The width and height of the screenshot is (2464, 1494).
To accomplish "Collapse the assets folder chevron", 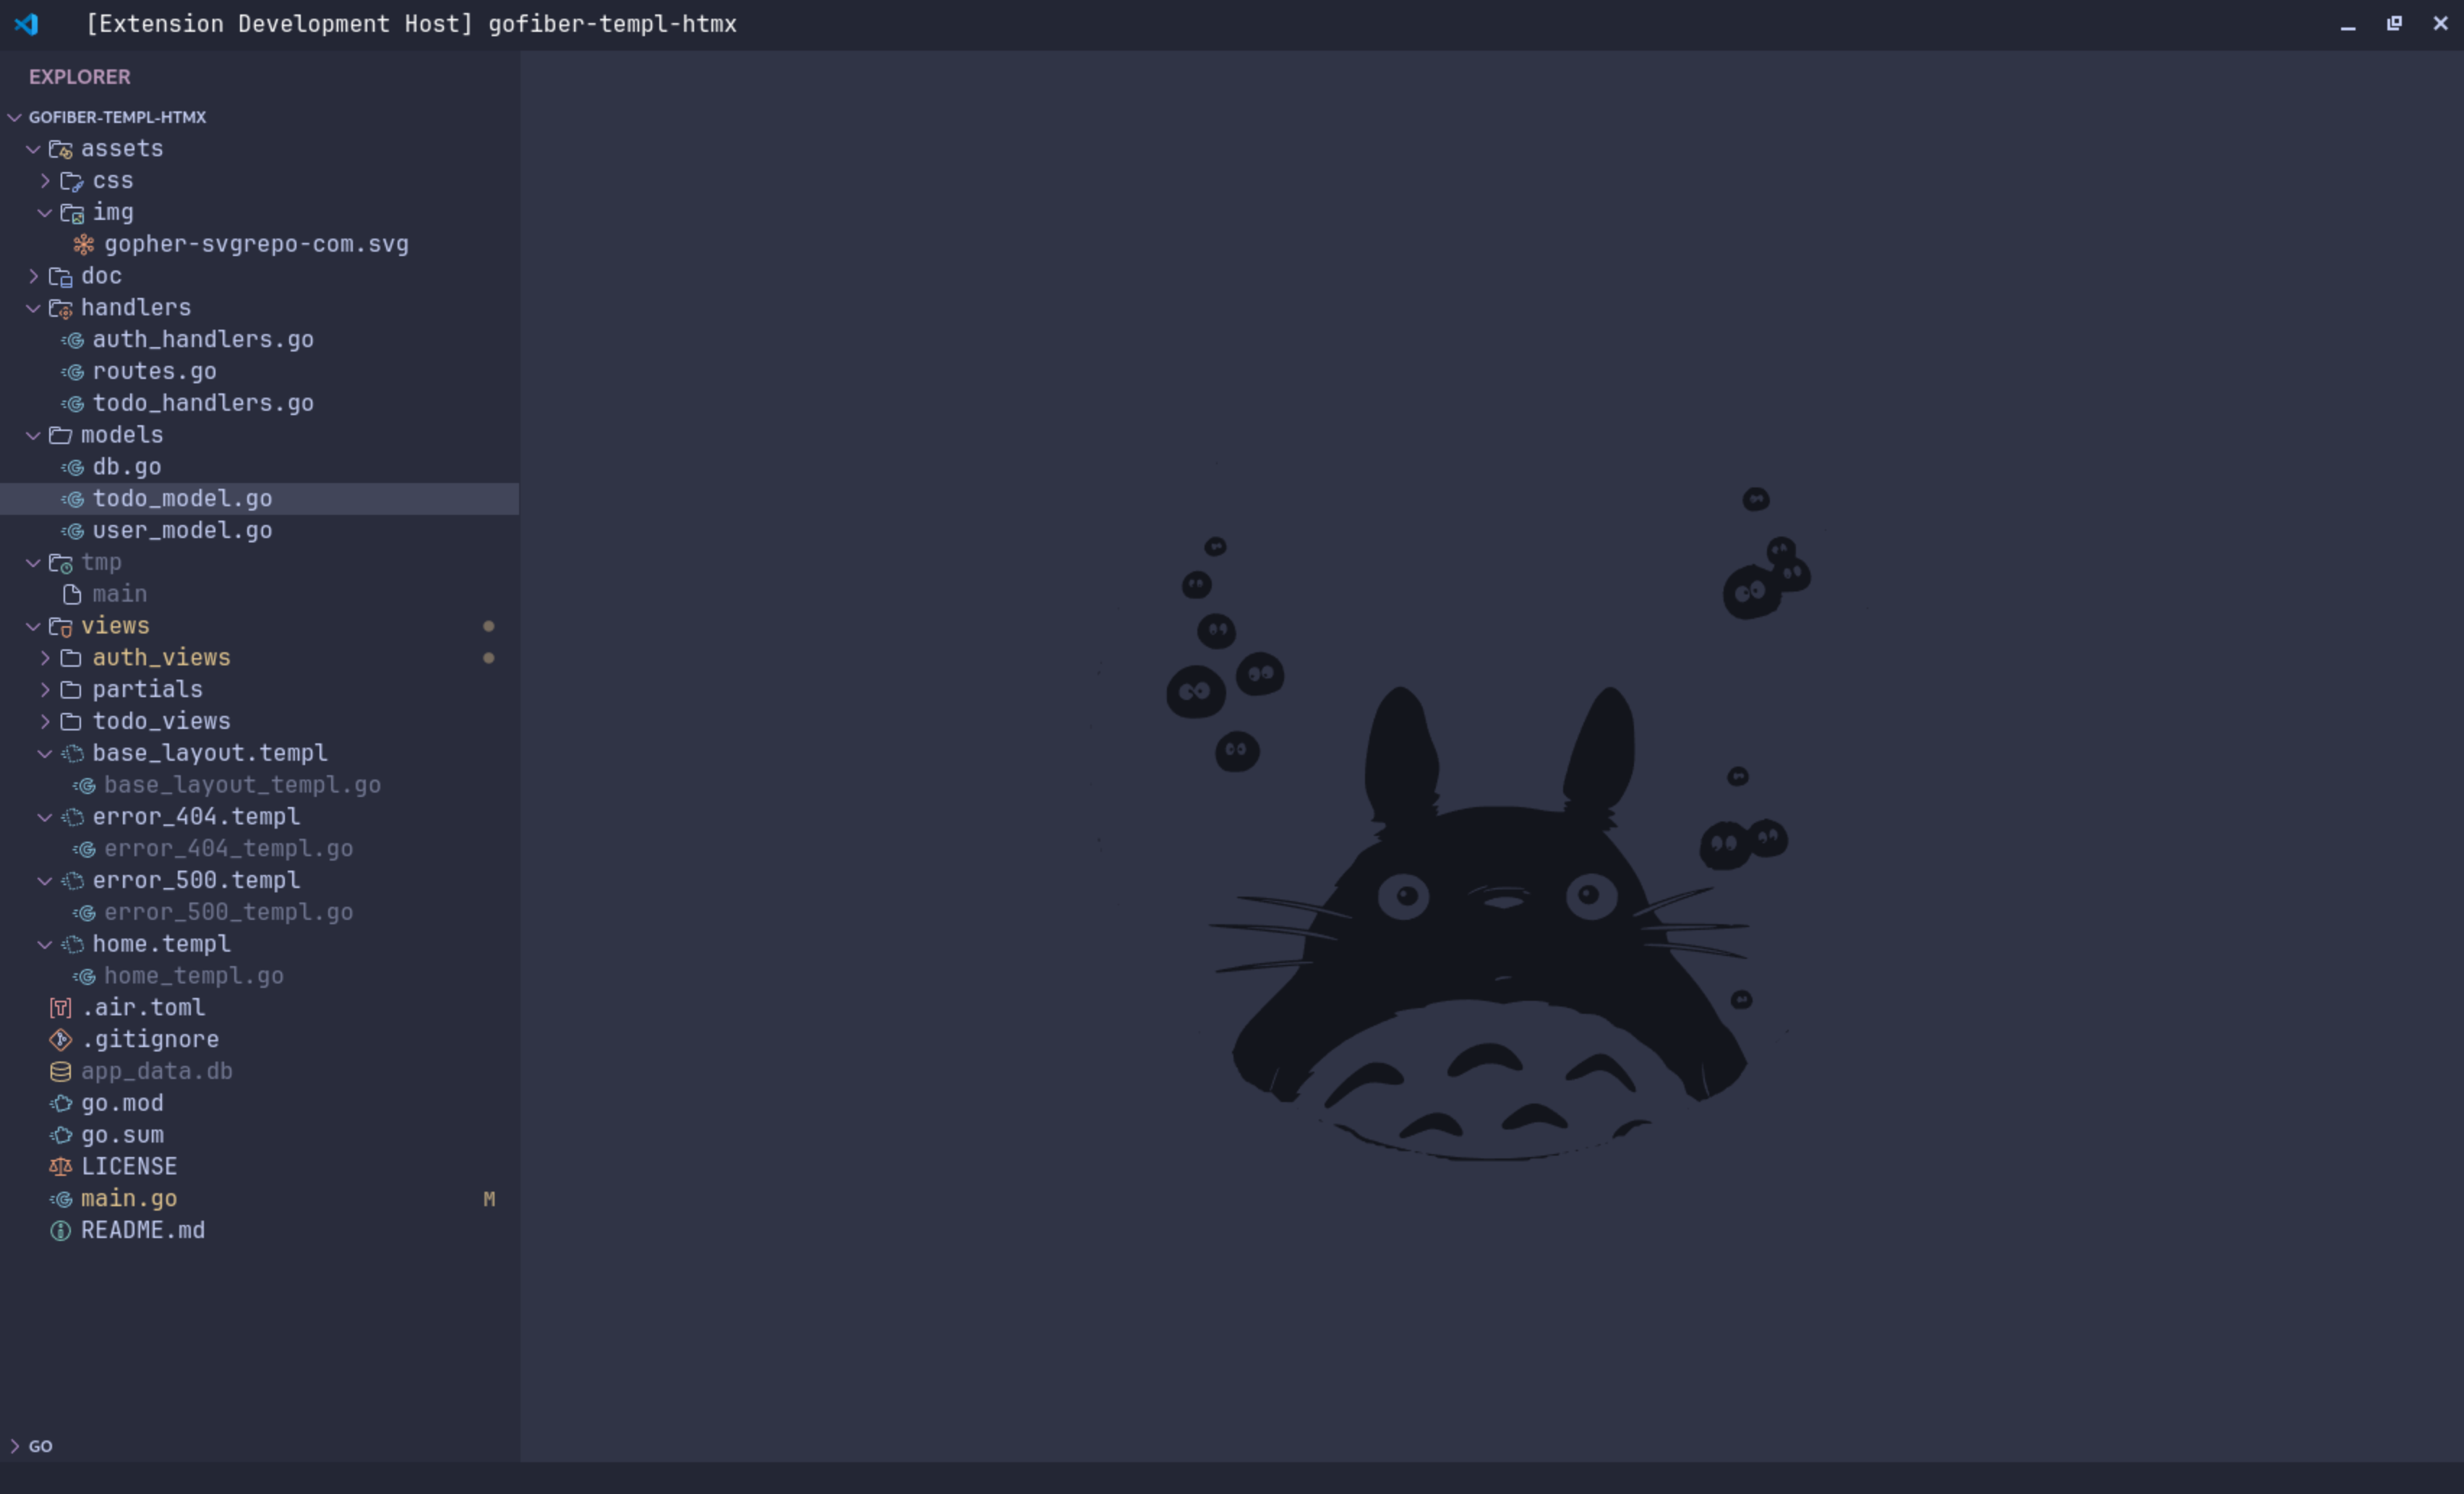I will point(33,149).
